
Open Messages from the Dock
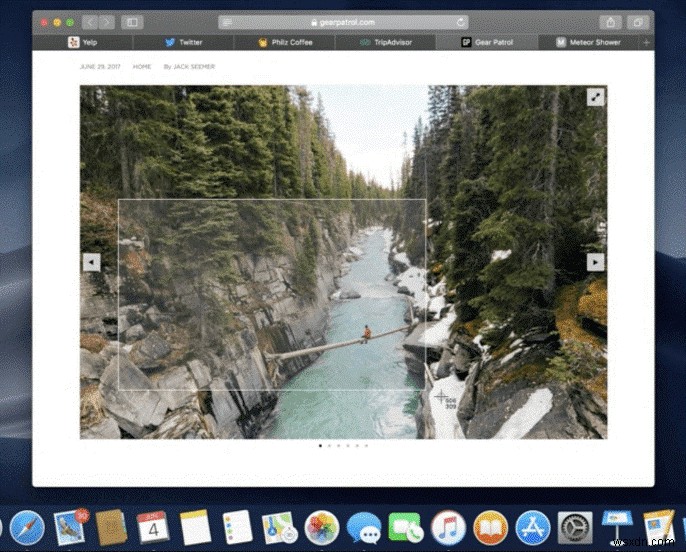pos(364,528)
